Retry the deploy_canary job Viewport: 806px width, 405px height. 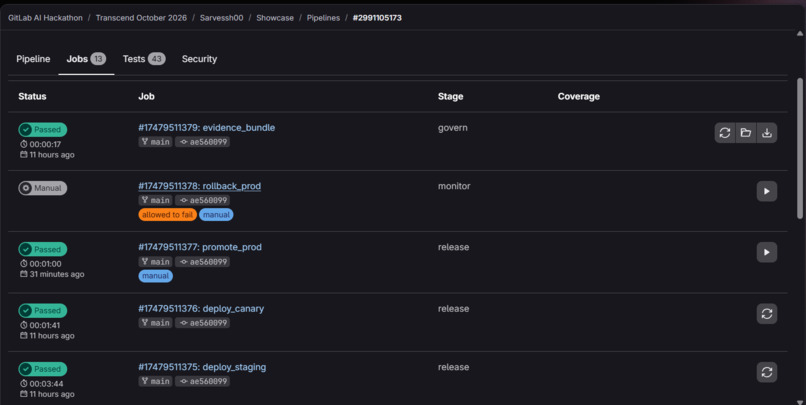pos(766,314)
